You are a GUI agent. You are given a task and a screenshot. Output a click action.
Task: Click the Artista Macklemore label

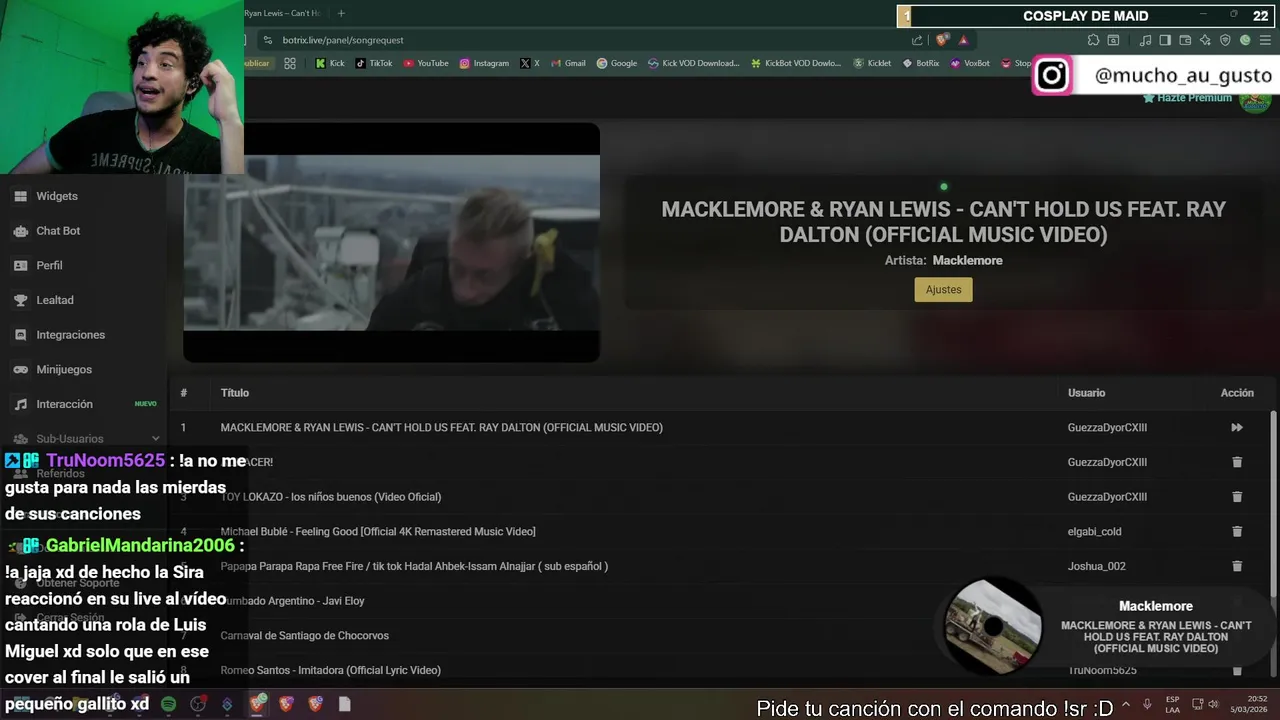tap(943, 260)
